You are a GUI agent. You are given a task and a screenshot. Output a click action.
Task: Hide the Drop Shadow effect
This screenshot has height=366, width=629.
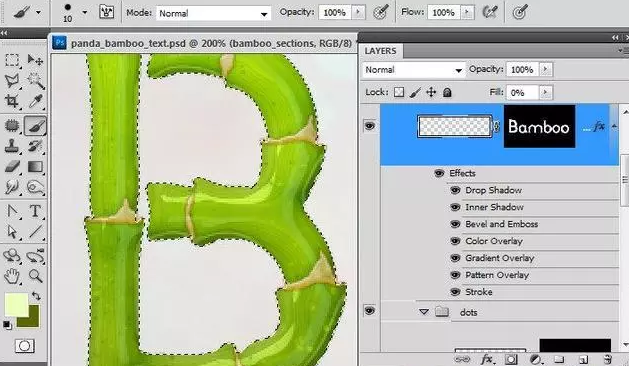pyautogui.click(x=455, y=190)
